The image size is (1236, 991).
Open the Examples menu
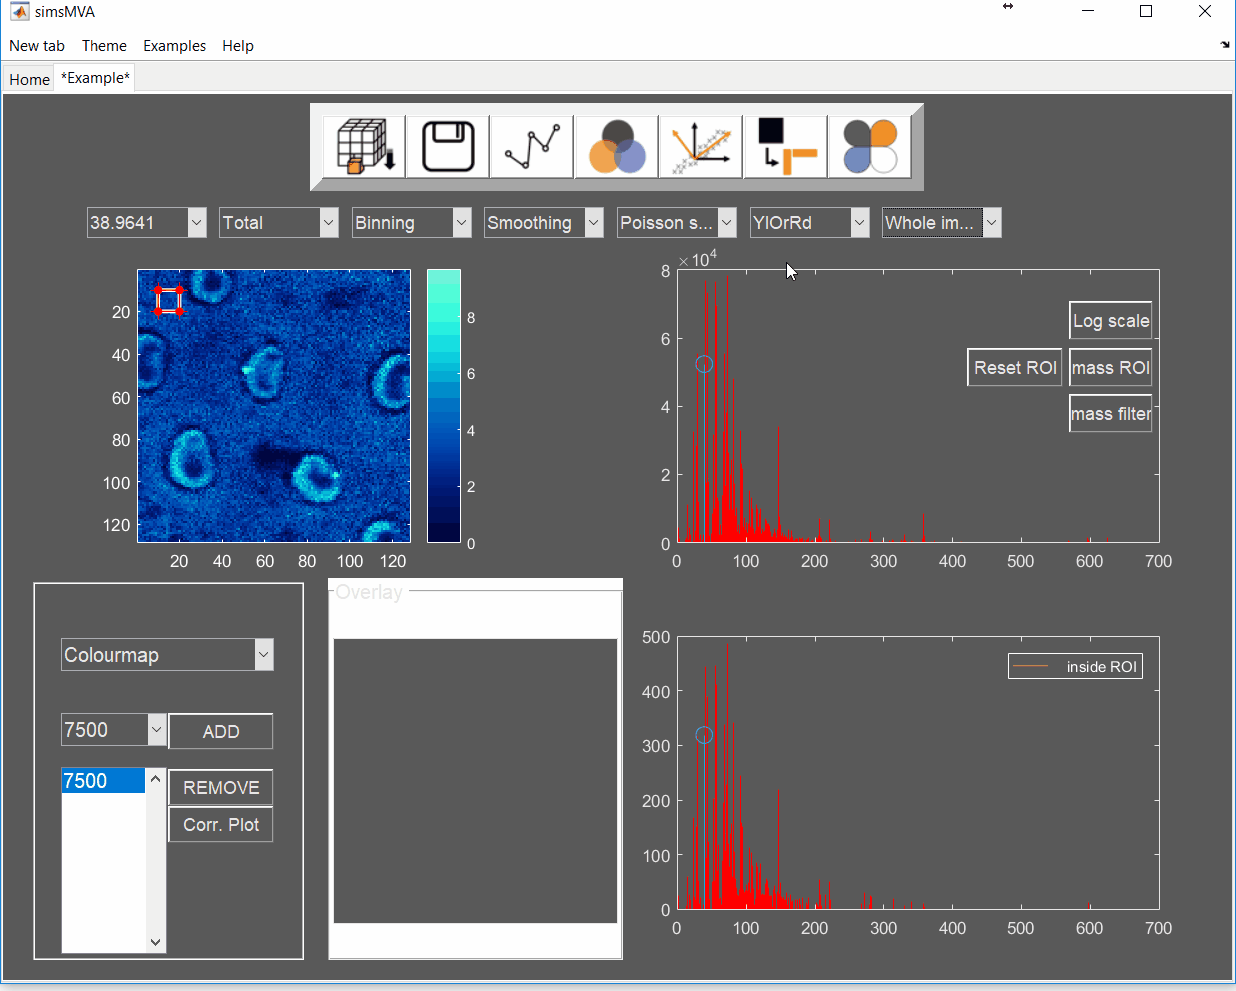[x=174, y=46]
